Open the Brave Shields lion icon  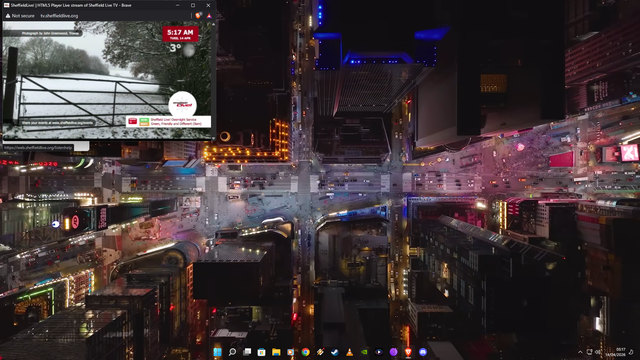tap(198, 16)
